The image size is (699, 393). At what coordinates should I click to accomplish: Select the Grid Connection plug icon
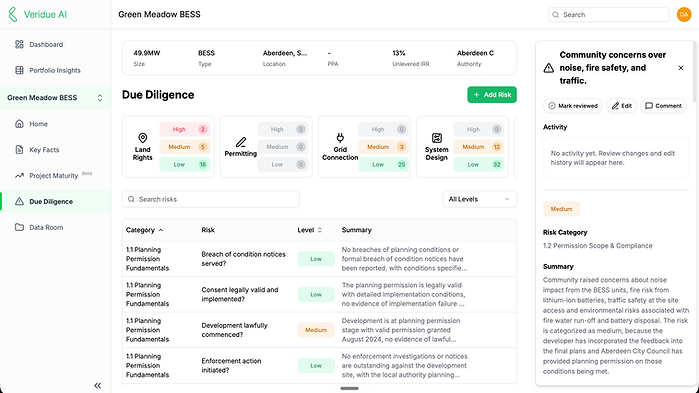click(340, 138)
